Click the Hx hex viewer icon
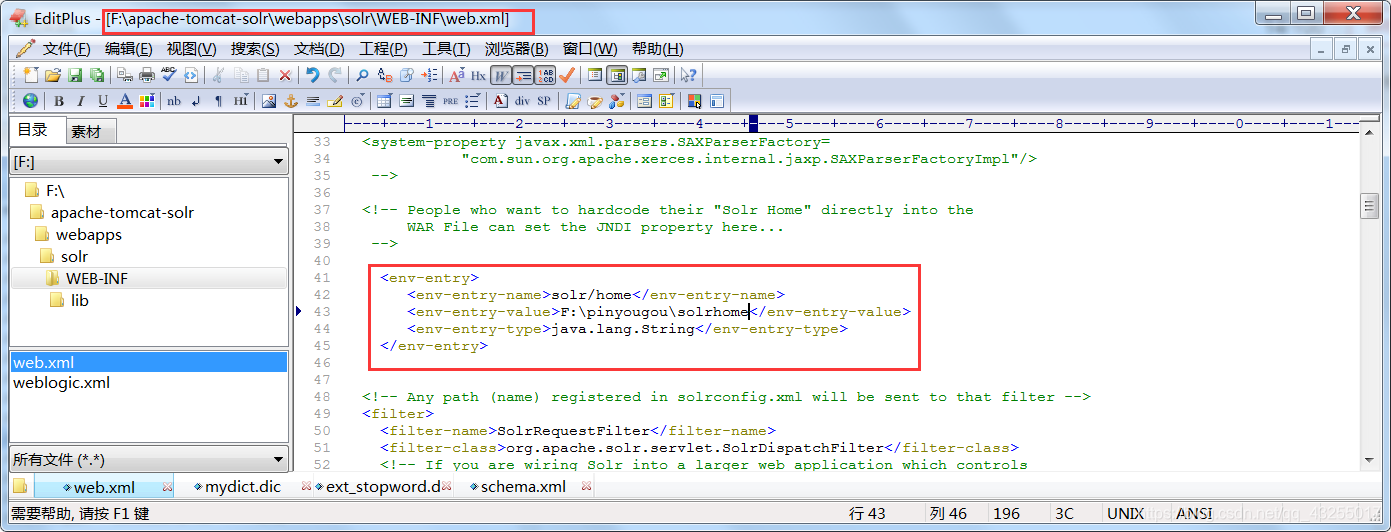Screen dimensions: 1391x532 pos(478,75)
